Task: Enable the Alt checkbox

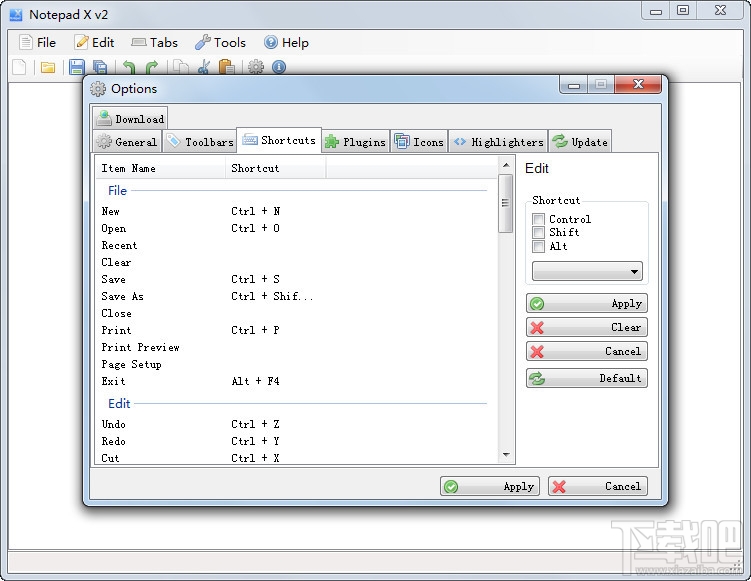Action: pos(538,247)
